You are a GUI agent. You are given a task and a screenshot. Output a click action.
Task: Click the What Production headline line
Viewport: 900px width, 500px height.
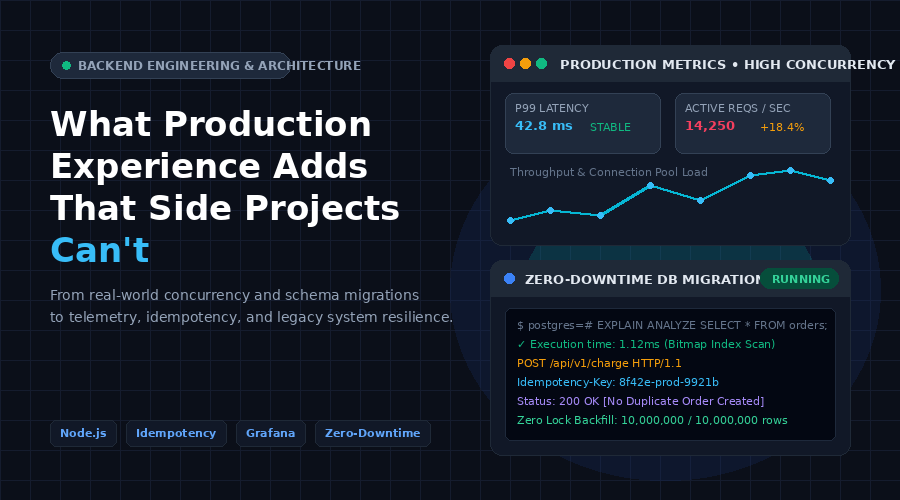(211, 124)
